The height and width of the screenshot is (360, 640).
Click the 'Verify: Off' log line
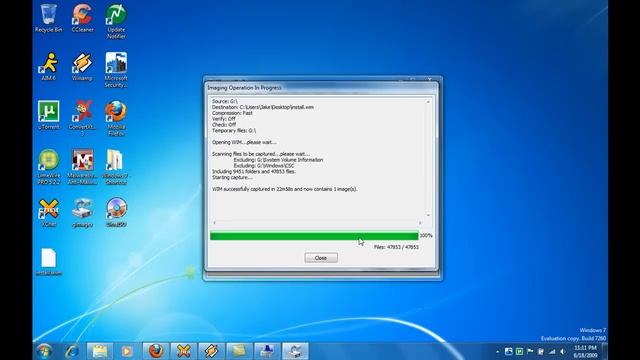pyautogui.click(x=224, y=119)
